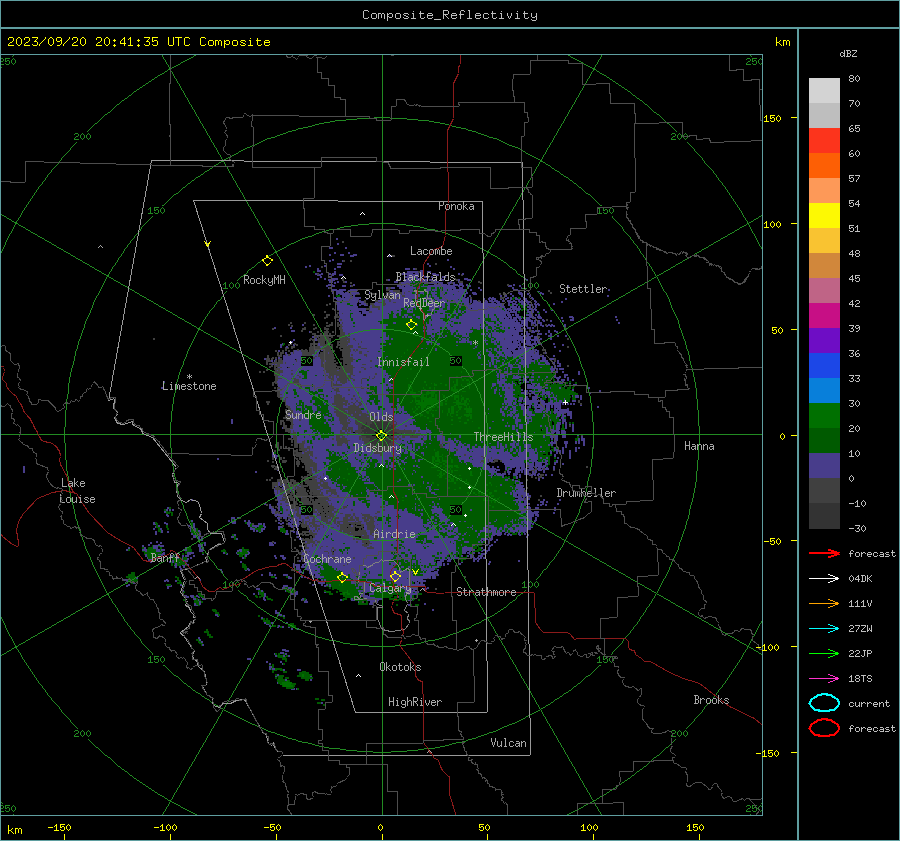Click the Cochrane town label
900x841 pixels.
coord(327,559)
